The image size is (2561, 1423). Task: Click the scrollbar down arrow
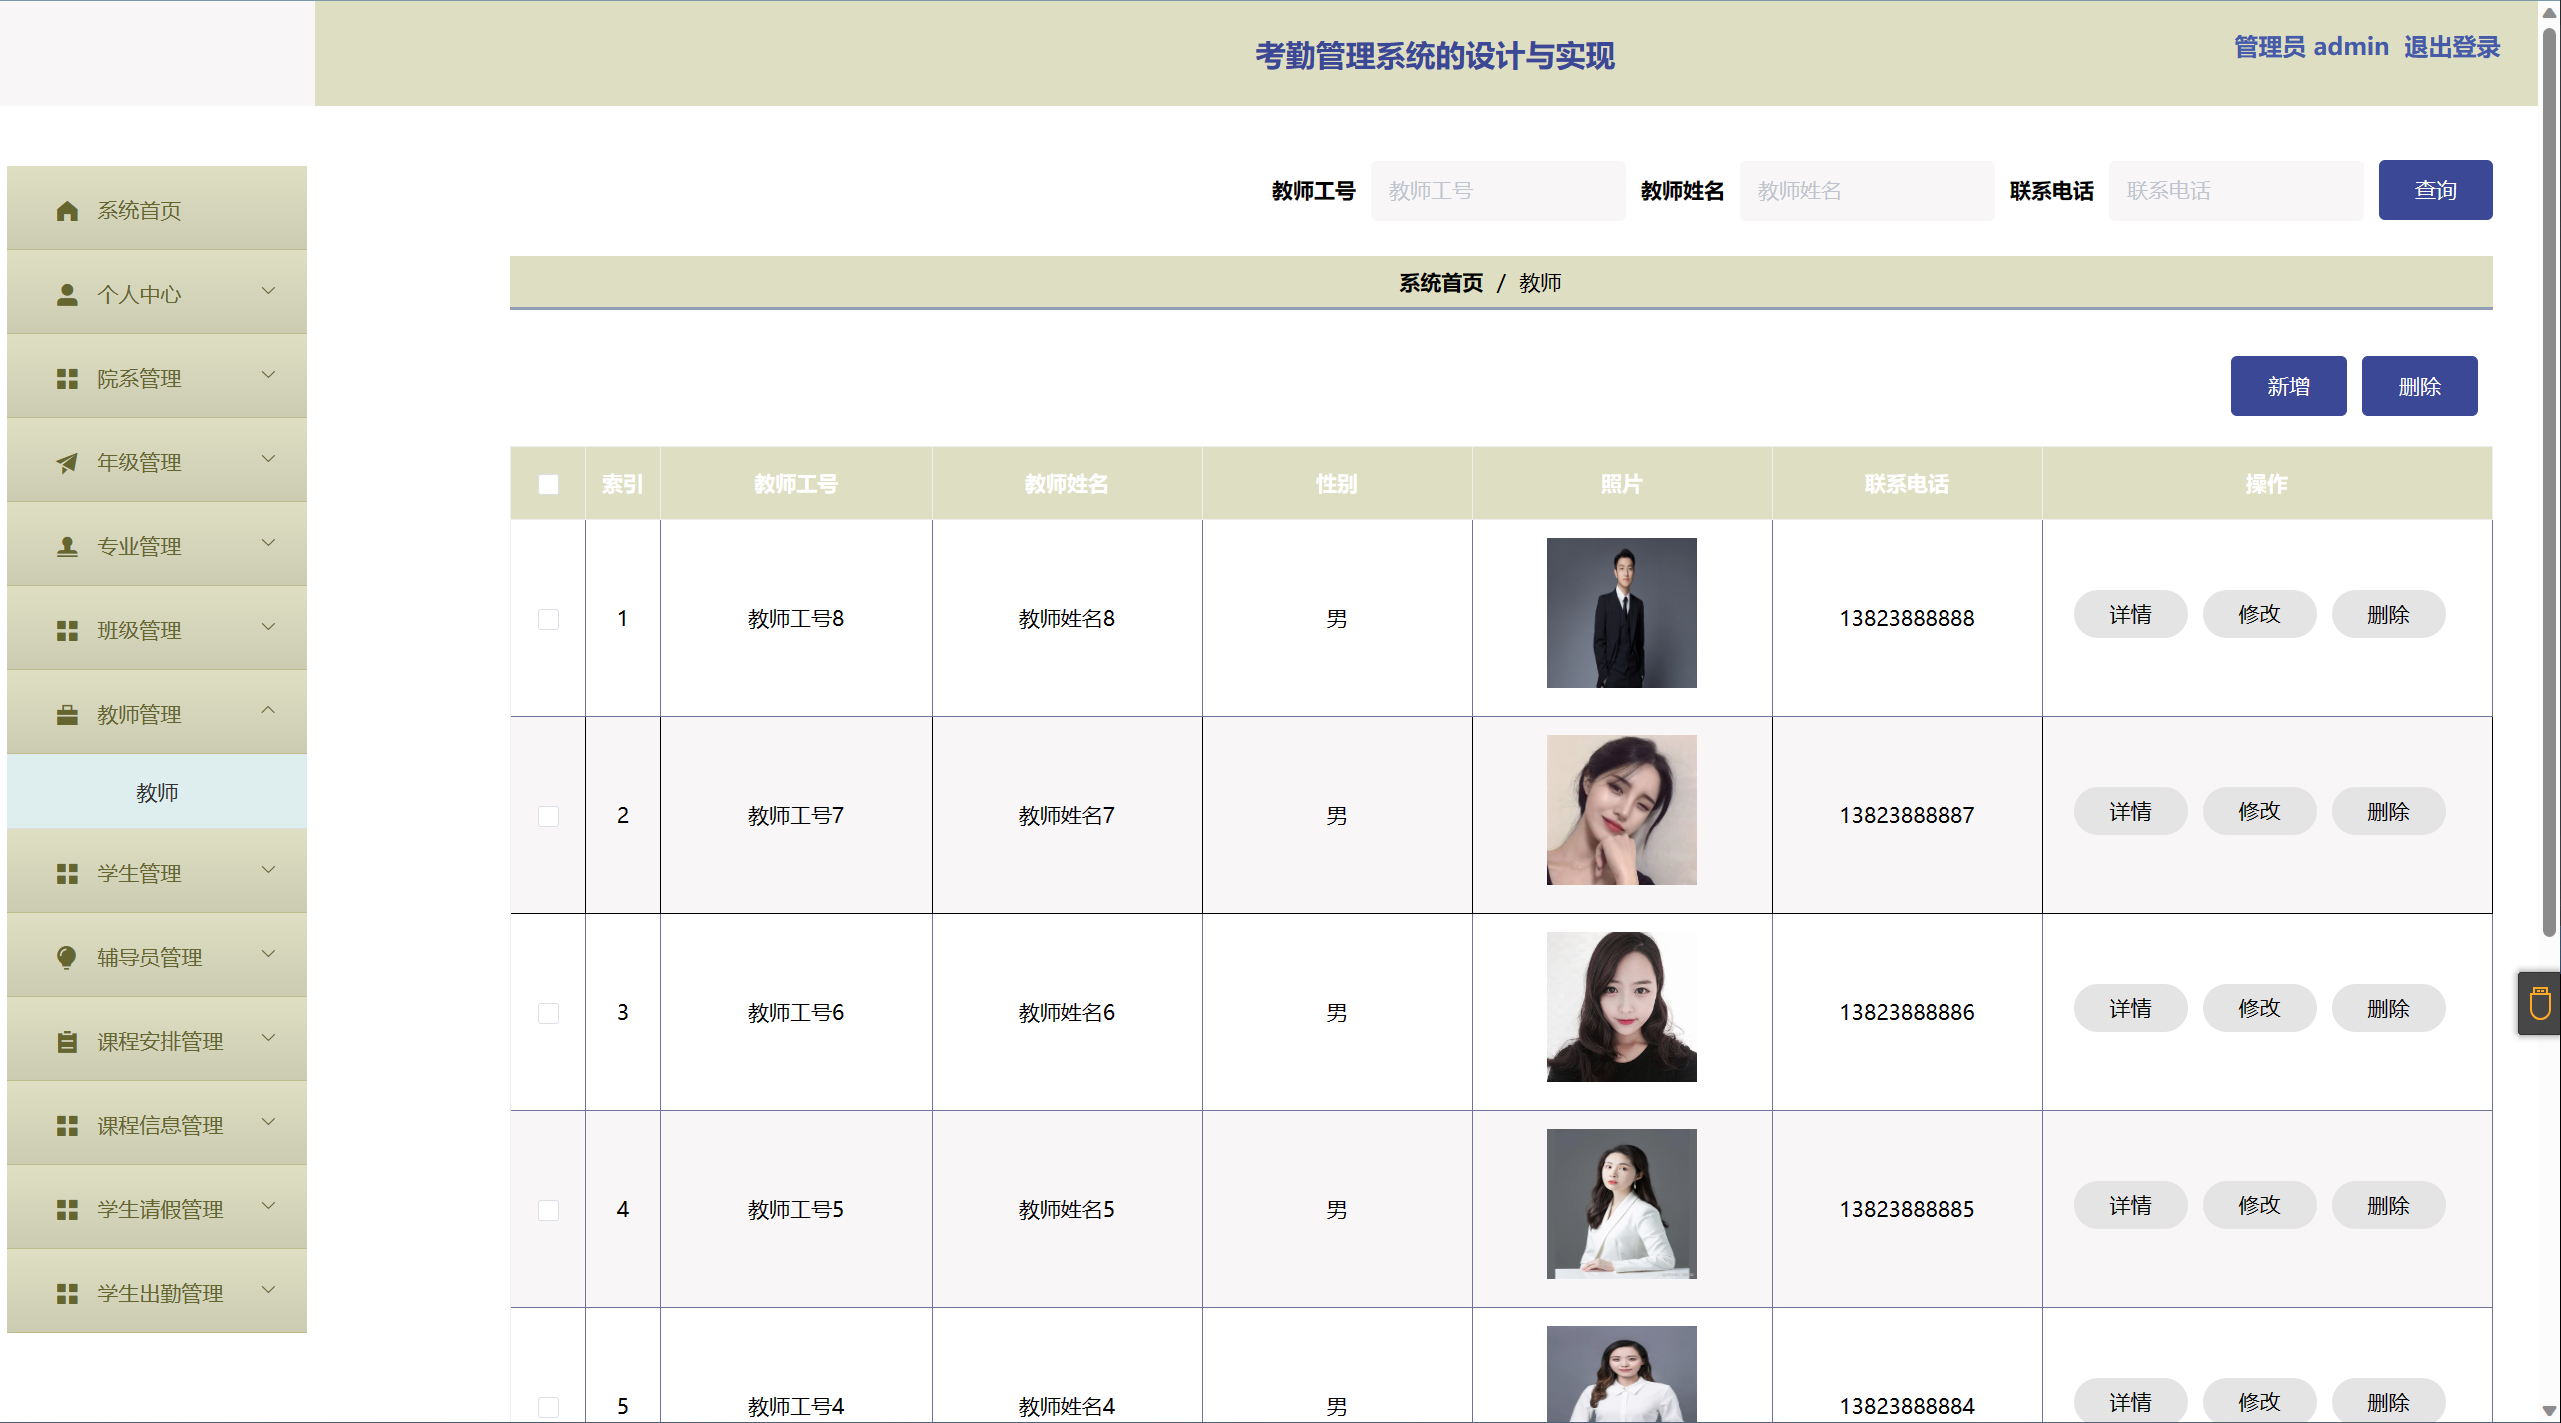[x=2549, y=1411]
